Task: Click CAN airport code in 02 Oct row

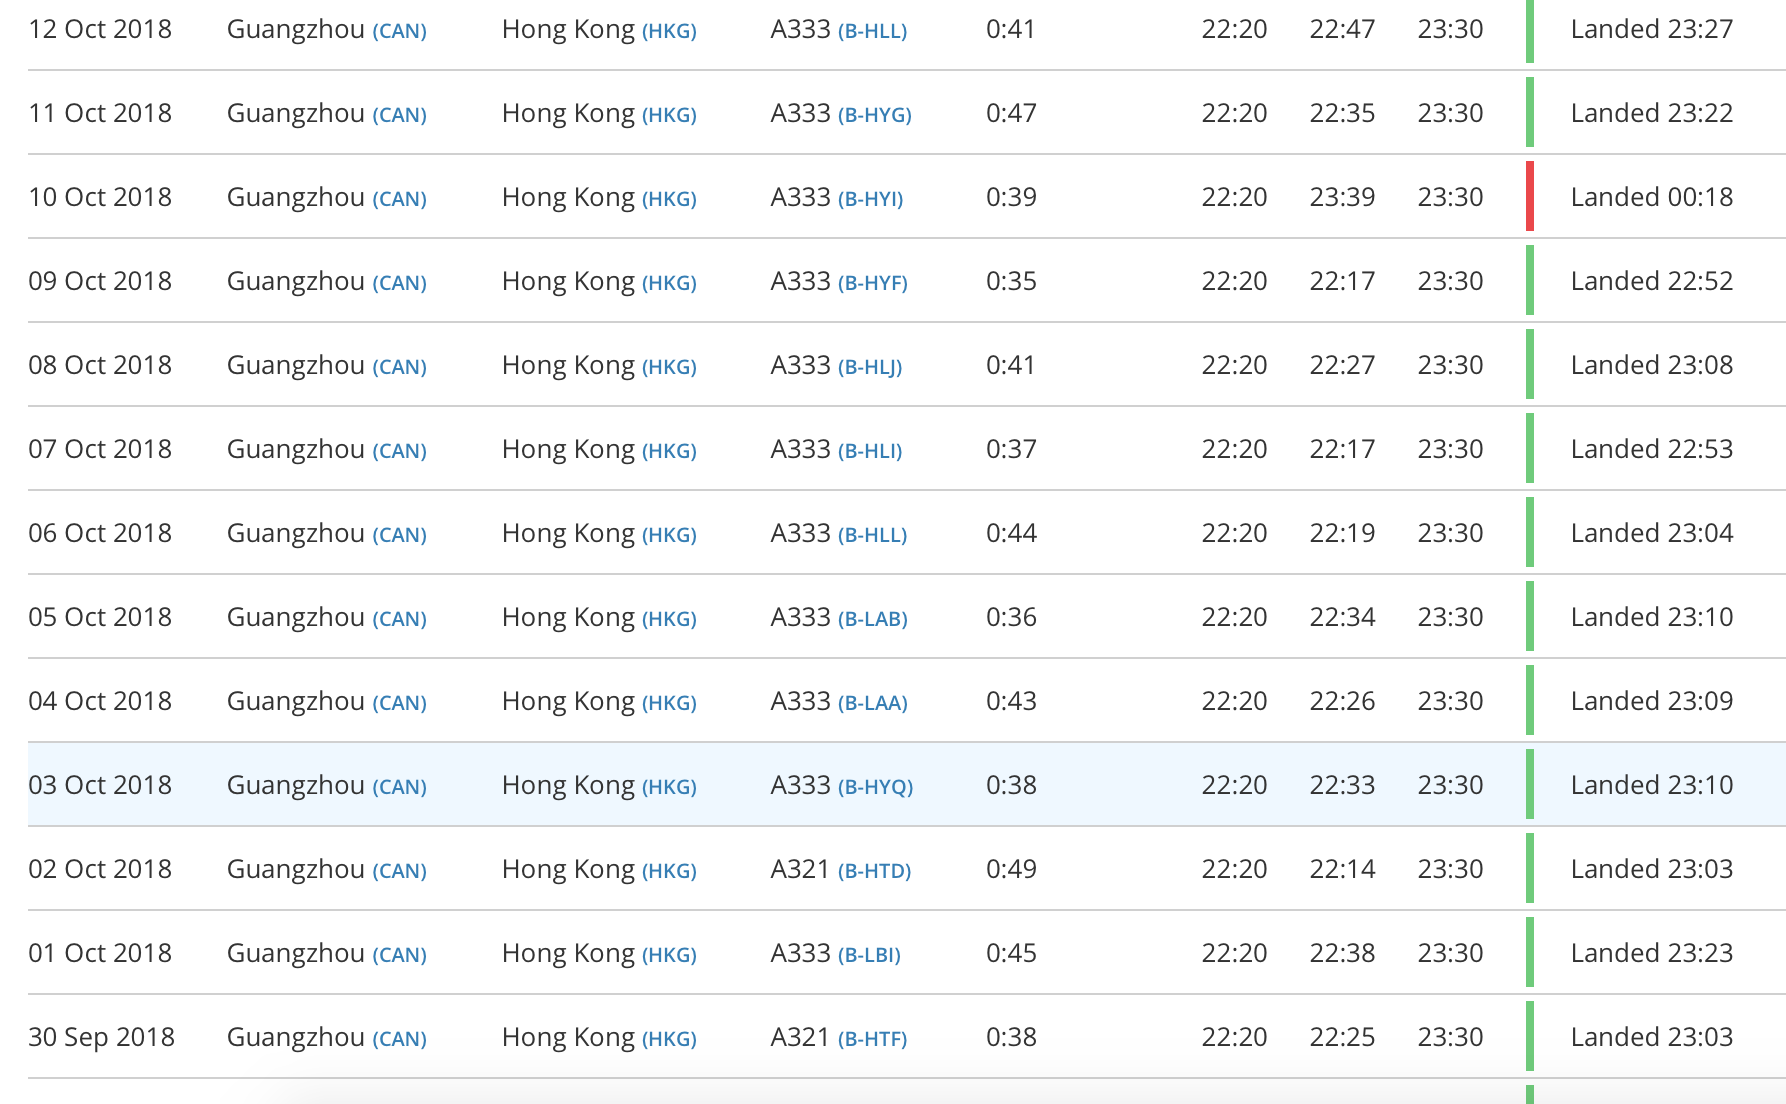Action: 399,871
